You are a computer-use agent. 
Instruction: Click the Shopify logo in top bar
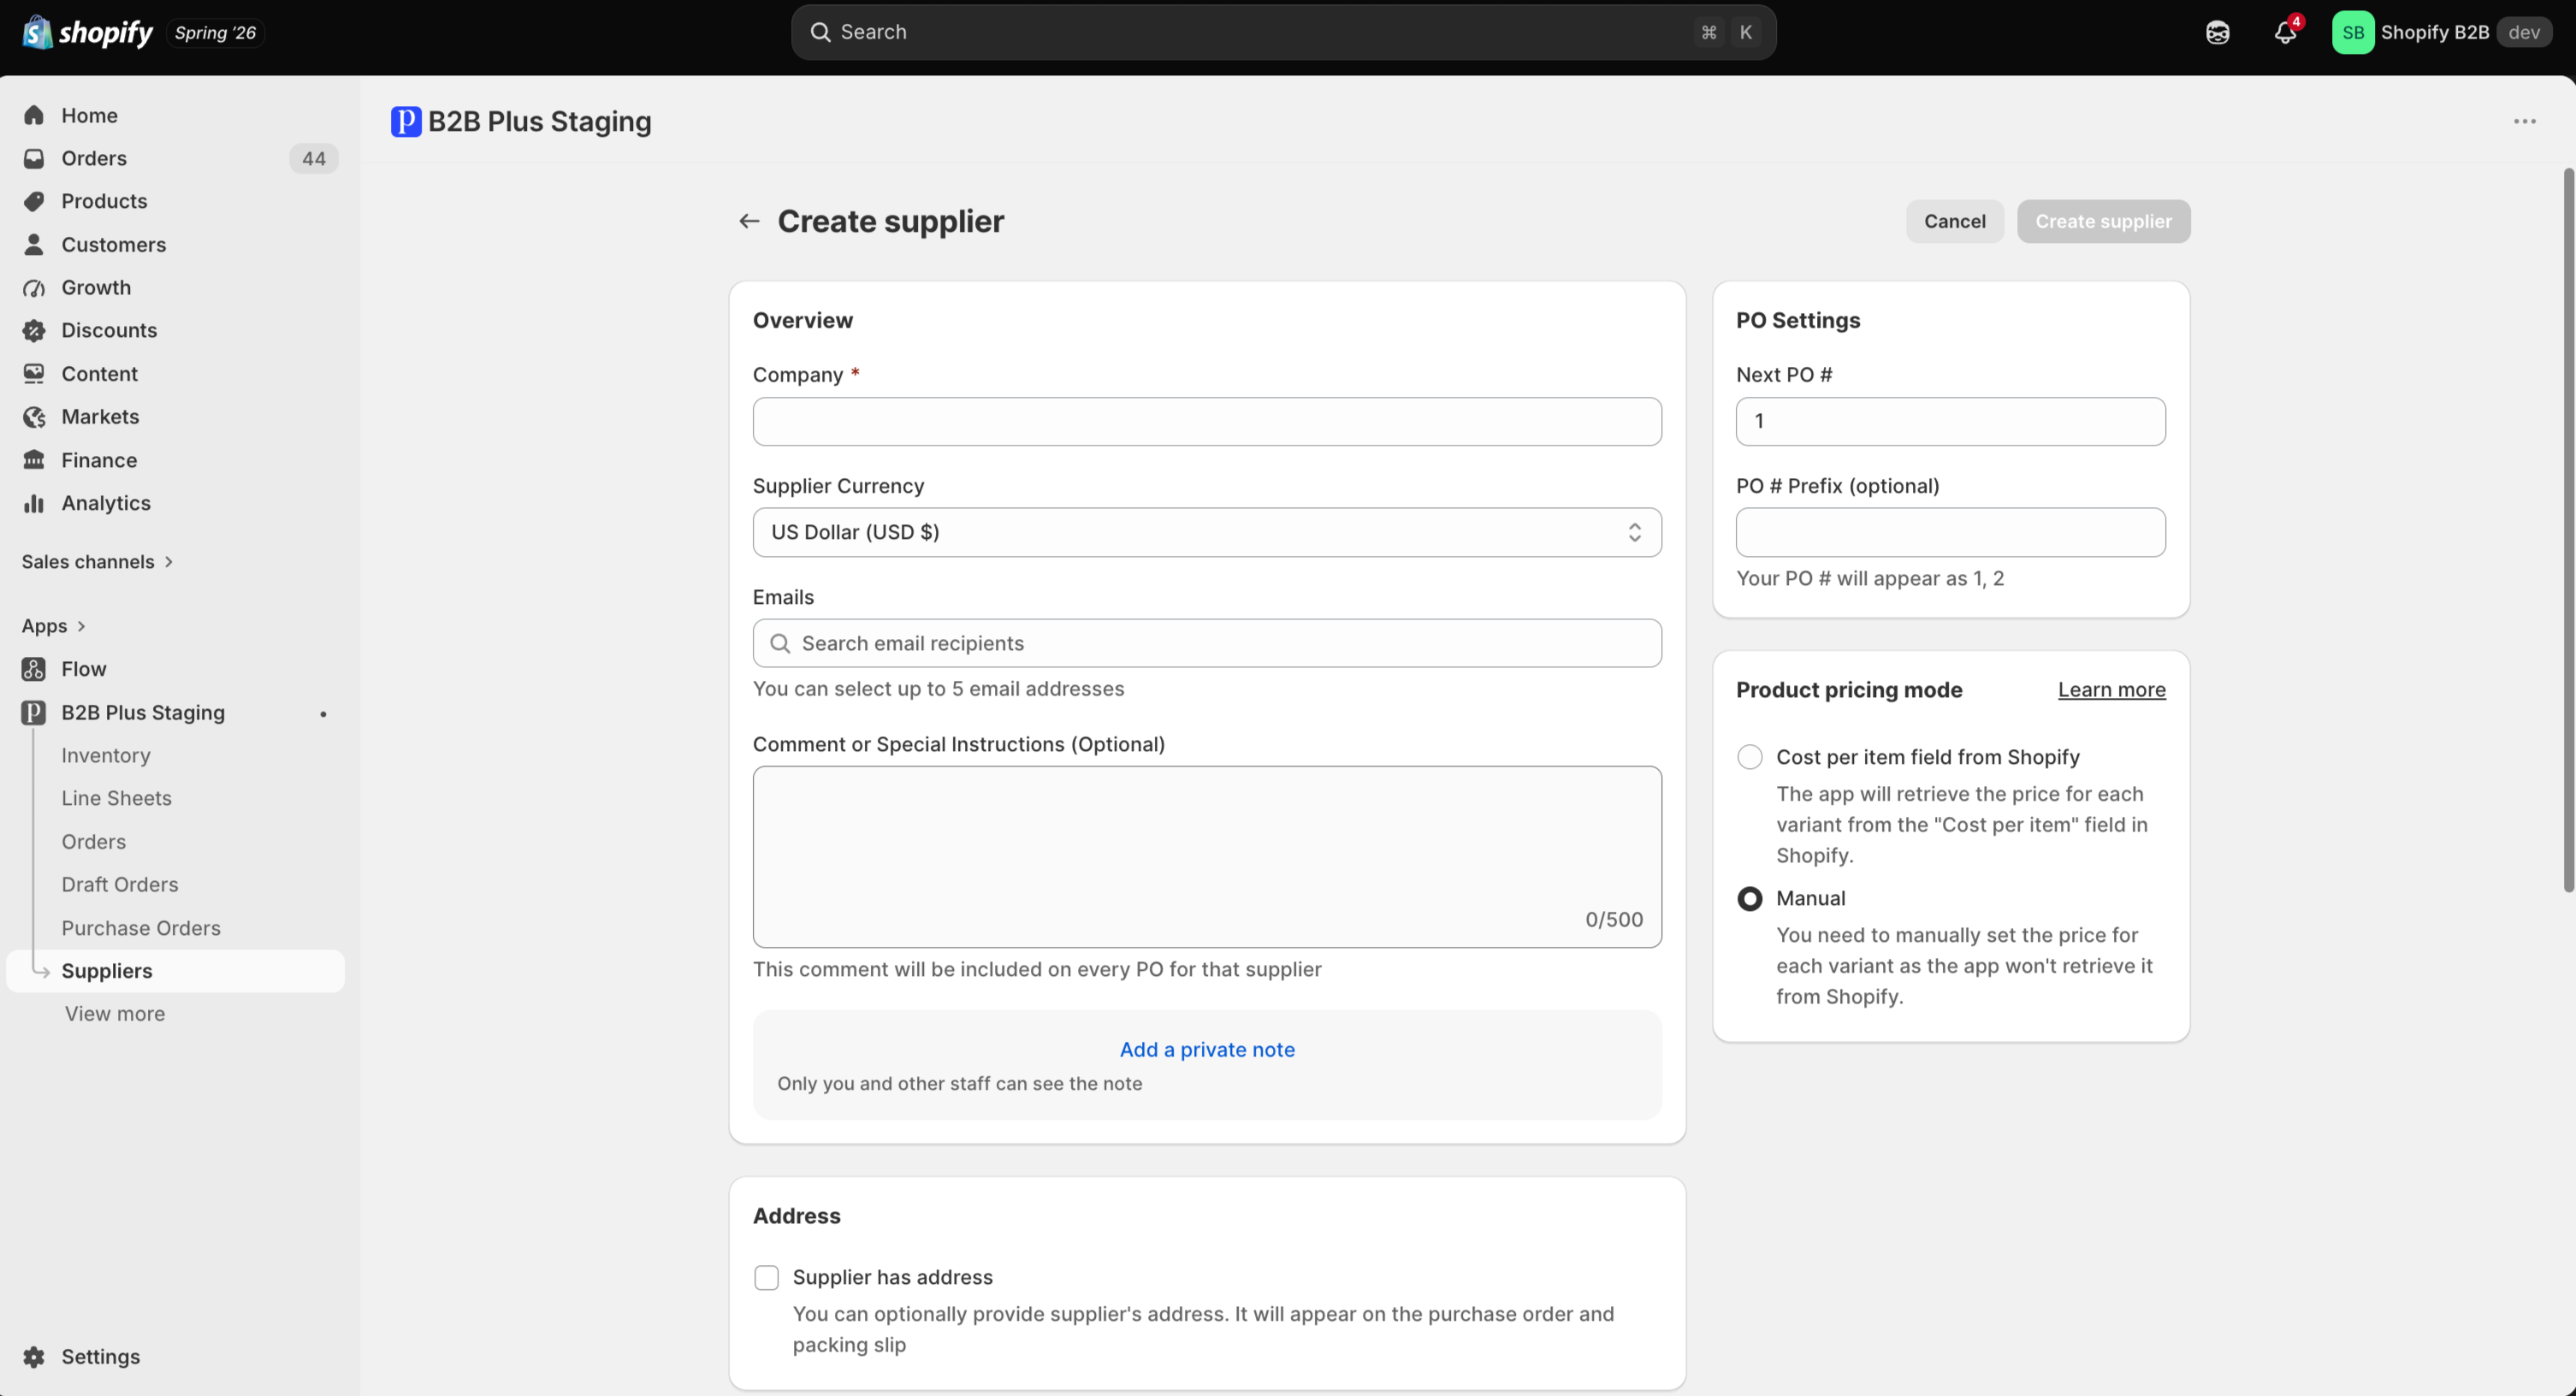pyautogui.click(x=87, y=32)
